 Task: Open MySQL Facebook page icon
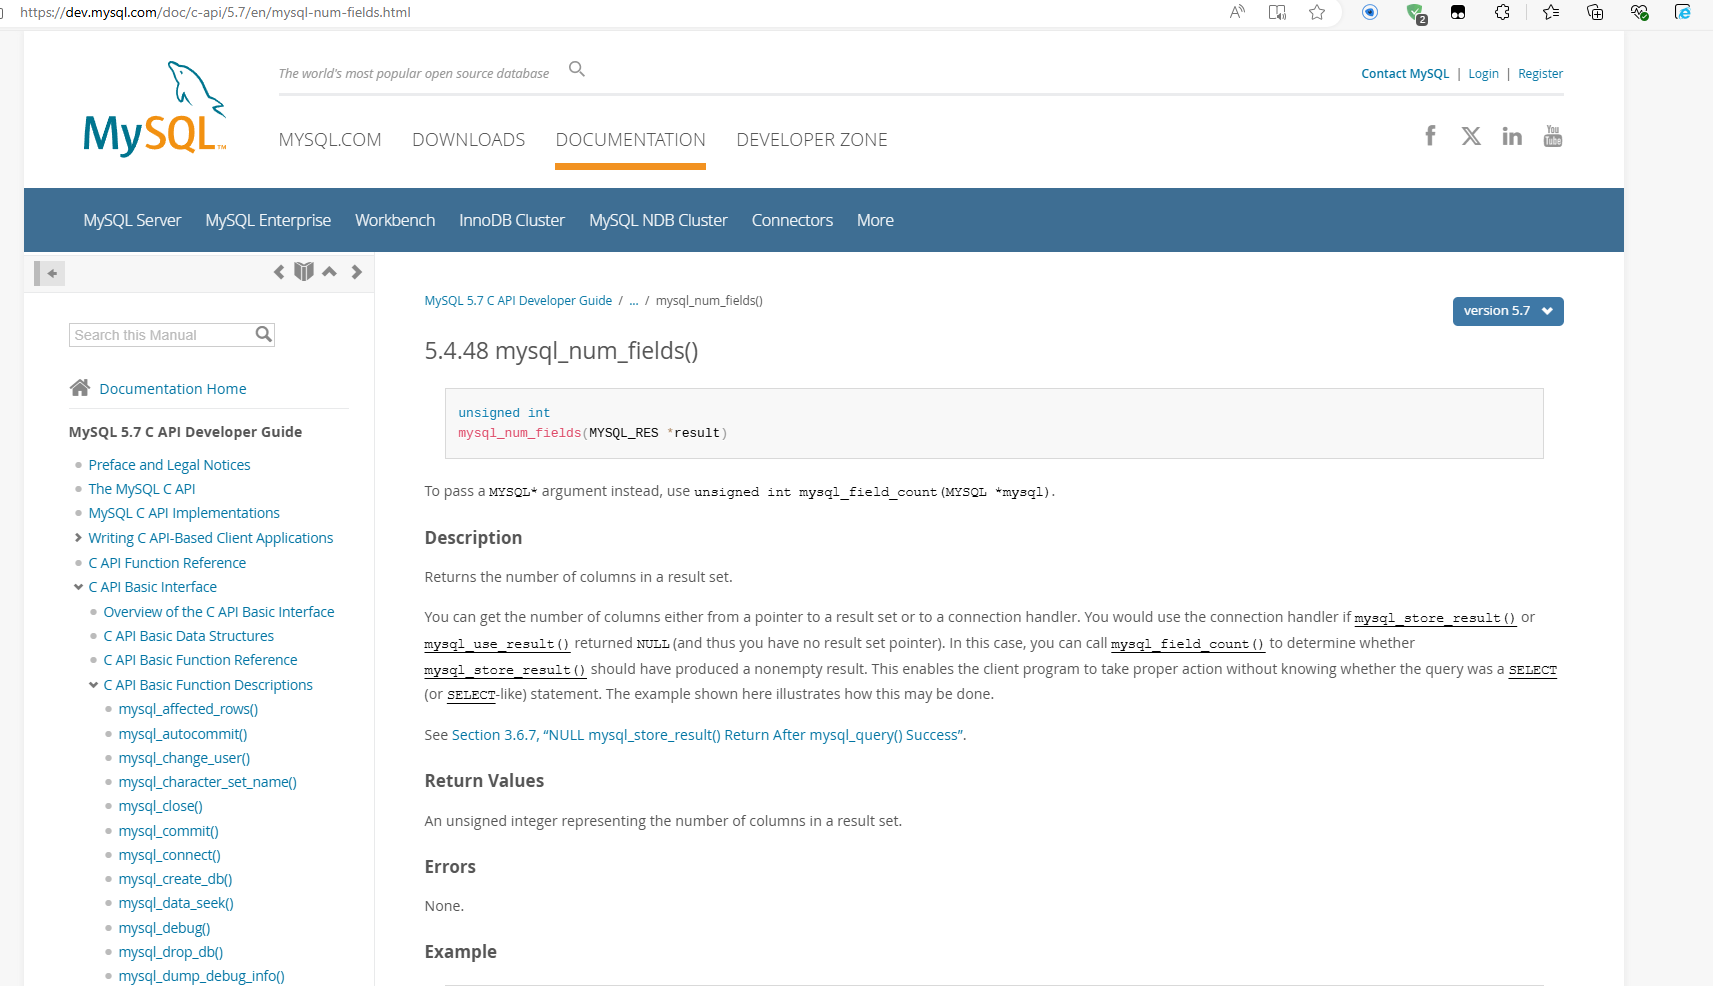coord(1430,136)
